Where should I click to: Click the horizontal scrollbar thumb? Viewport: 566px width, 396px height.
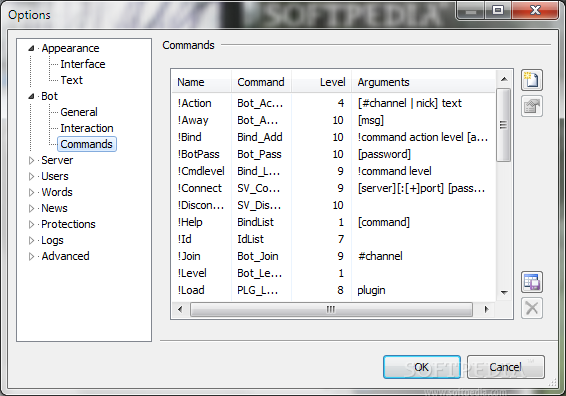[x=331, y=309]
